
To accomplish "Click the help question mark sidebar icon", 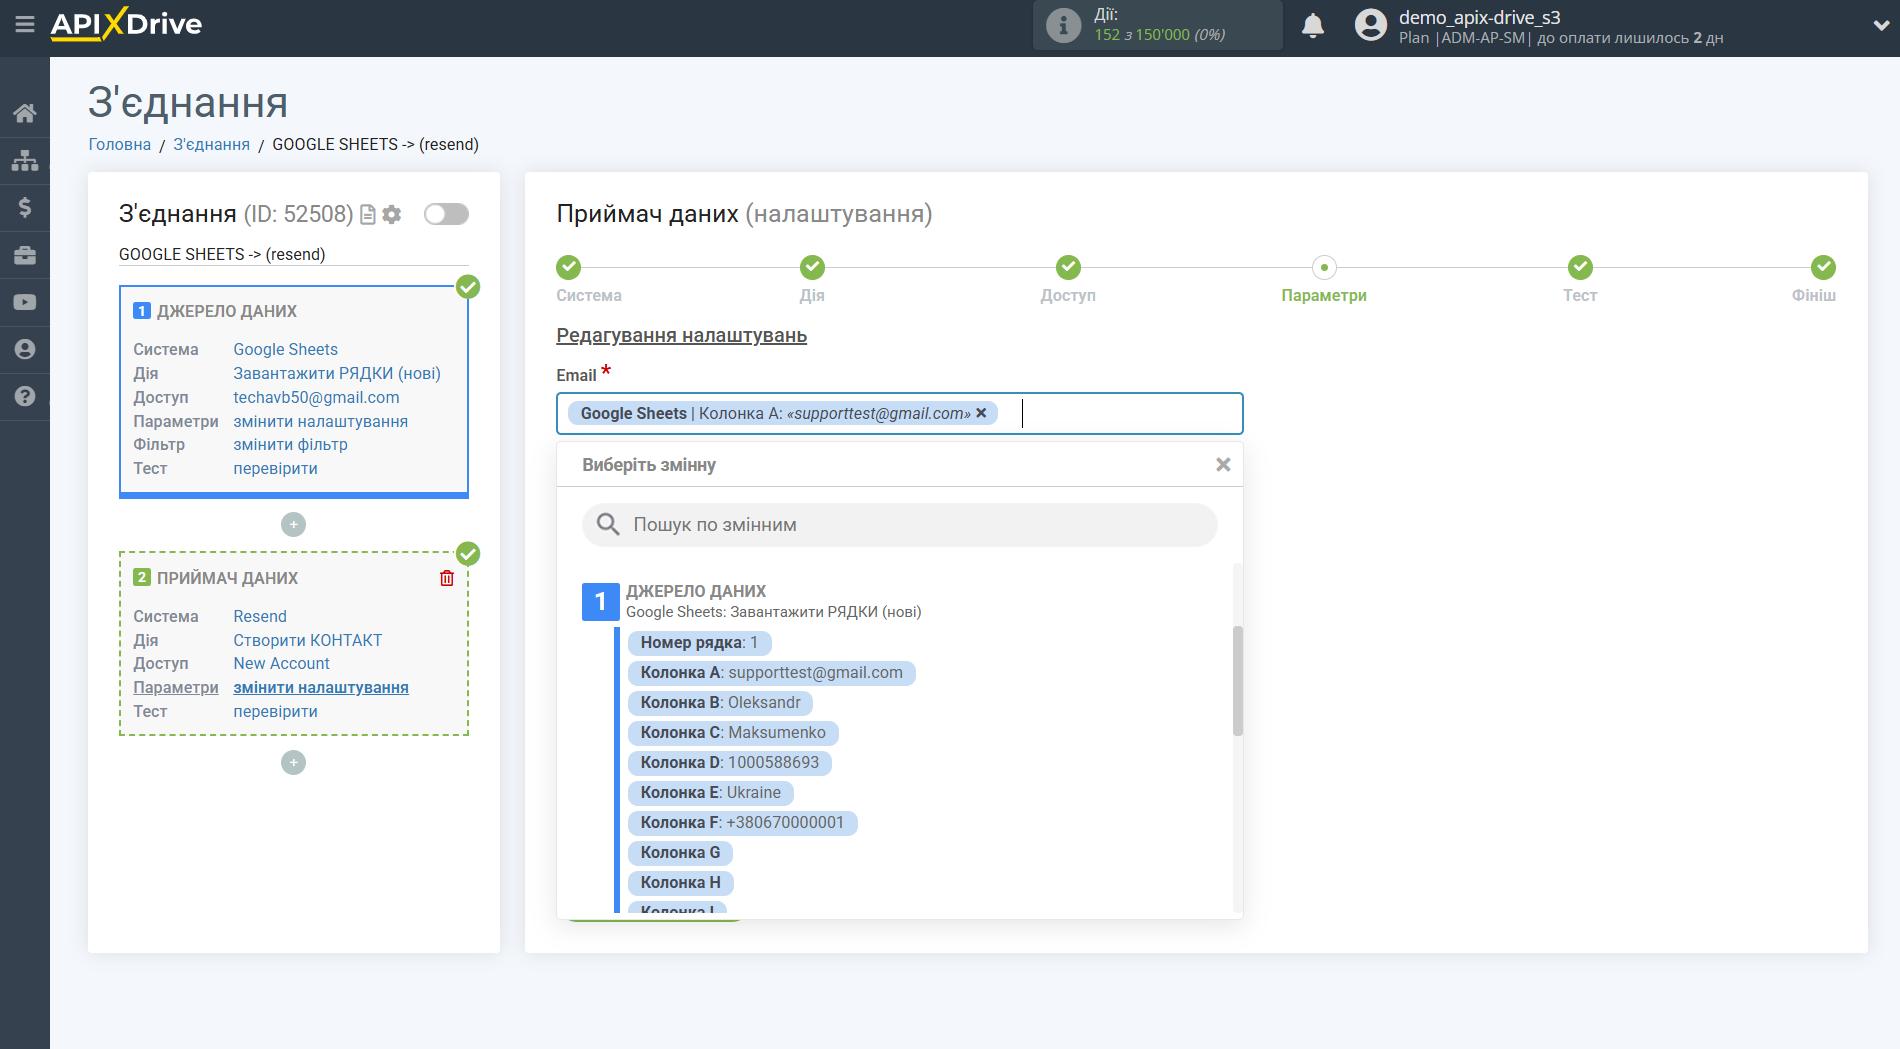I will point(24,396).
